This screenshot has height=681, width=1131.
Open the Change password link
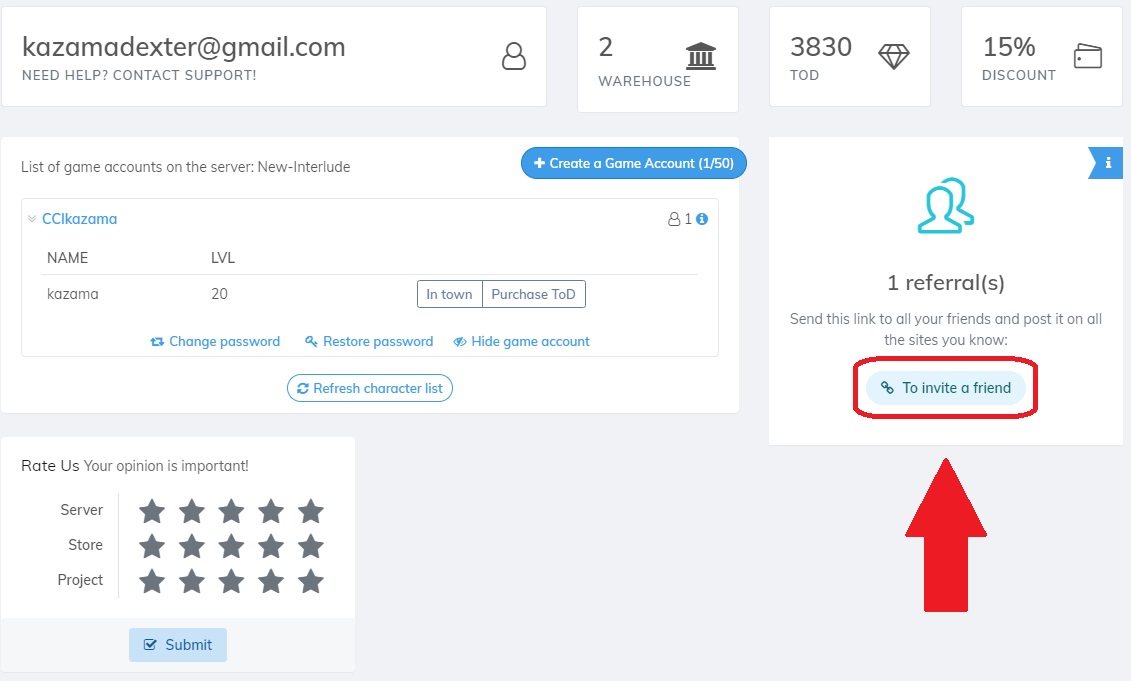tap(215, 341)
